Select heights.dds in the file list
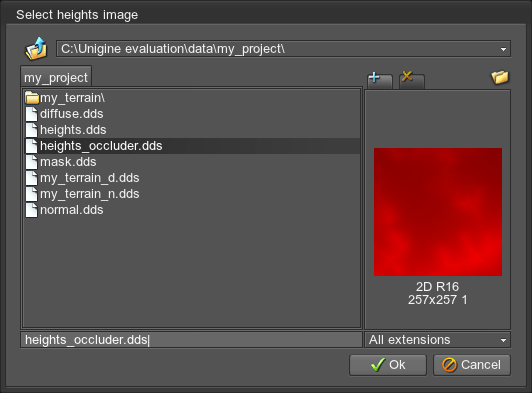Screen dimensions: 532x393 point(192,130)
